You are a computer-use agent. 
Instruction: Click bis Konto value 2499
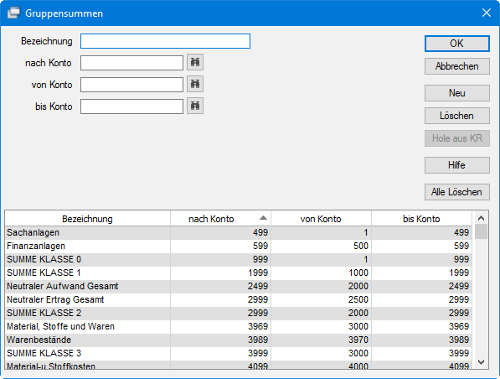tap(459, 286)
